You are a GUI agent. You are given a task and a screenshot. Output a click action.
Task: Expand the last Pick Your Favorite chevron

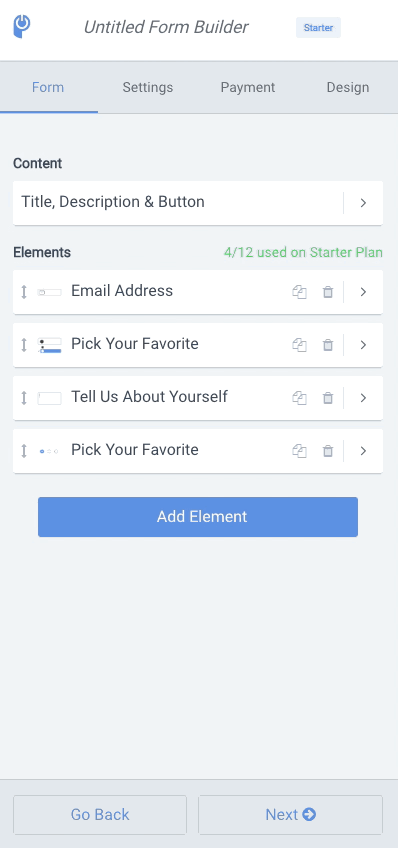tap(363, 451)
